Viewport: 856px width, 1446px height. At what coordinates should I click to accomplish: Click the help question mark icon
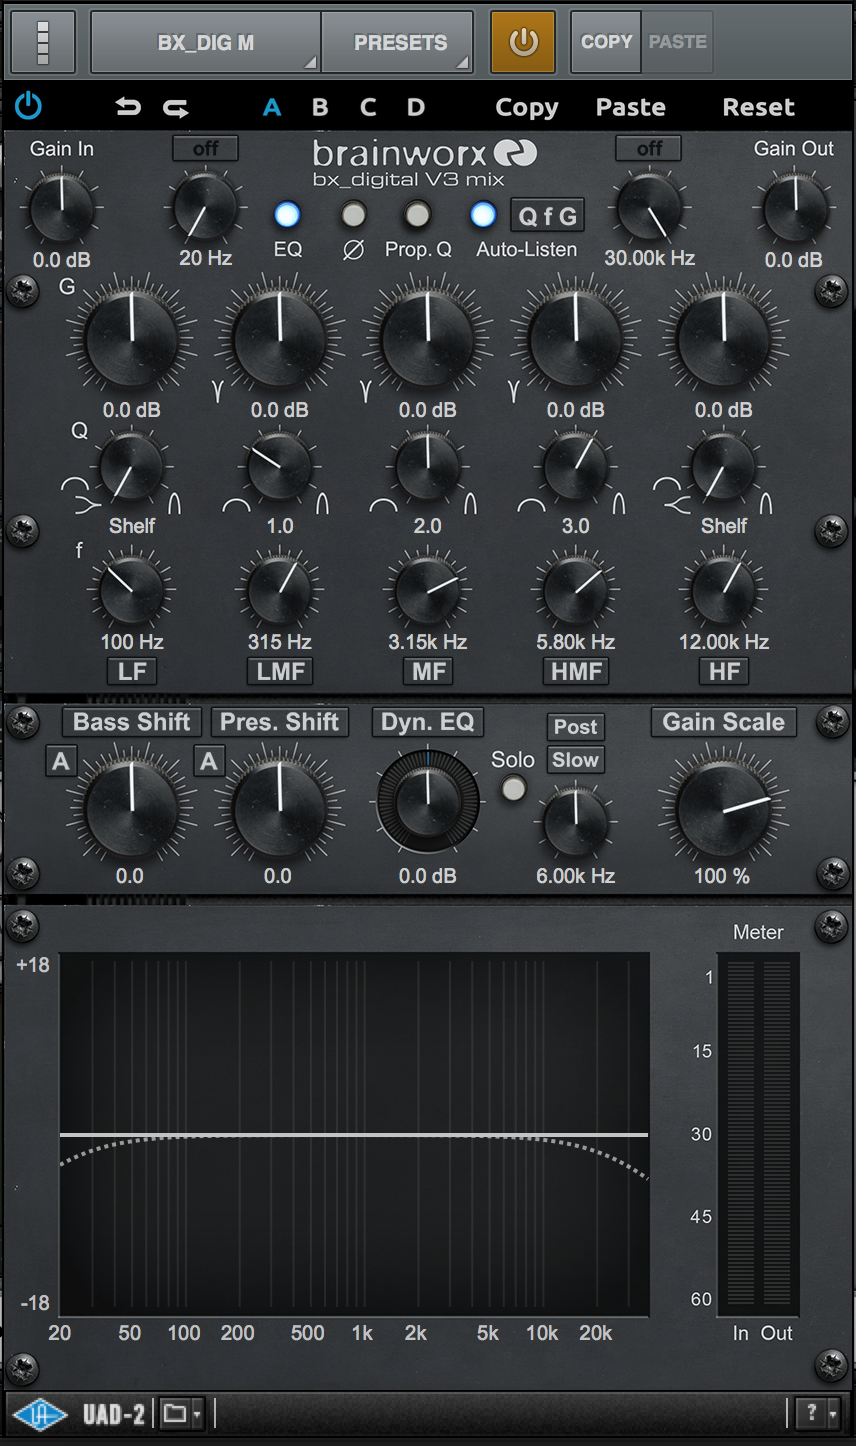click(811, 1413)
